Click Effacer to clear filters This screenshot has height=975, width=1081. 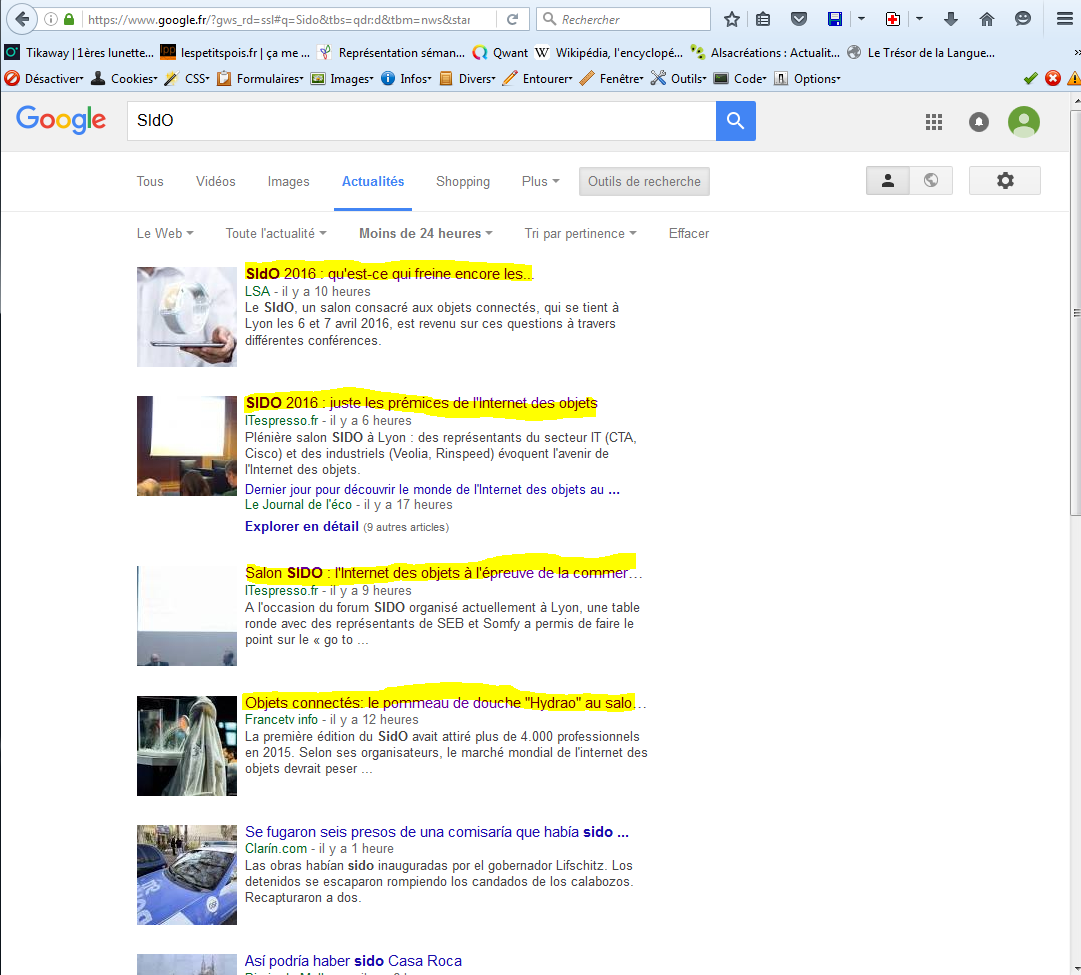pos(688,234)
